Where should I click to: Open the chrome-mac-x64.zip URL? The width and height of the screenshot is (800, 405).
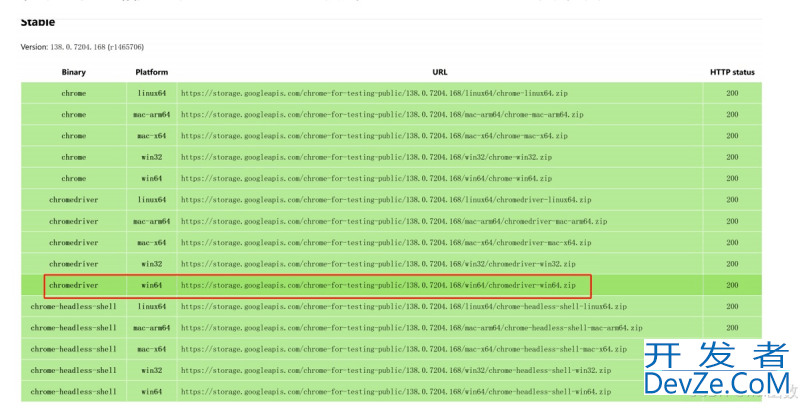(374, 136)
